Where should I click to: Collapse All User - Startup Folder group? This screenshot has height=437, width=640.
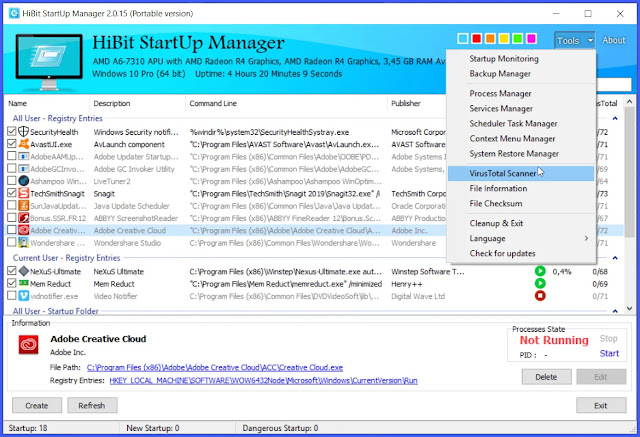coord(615,311)
